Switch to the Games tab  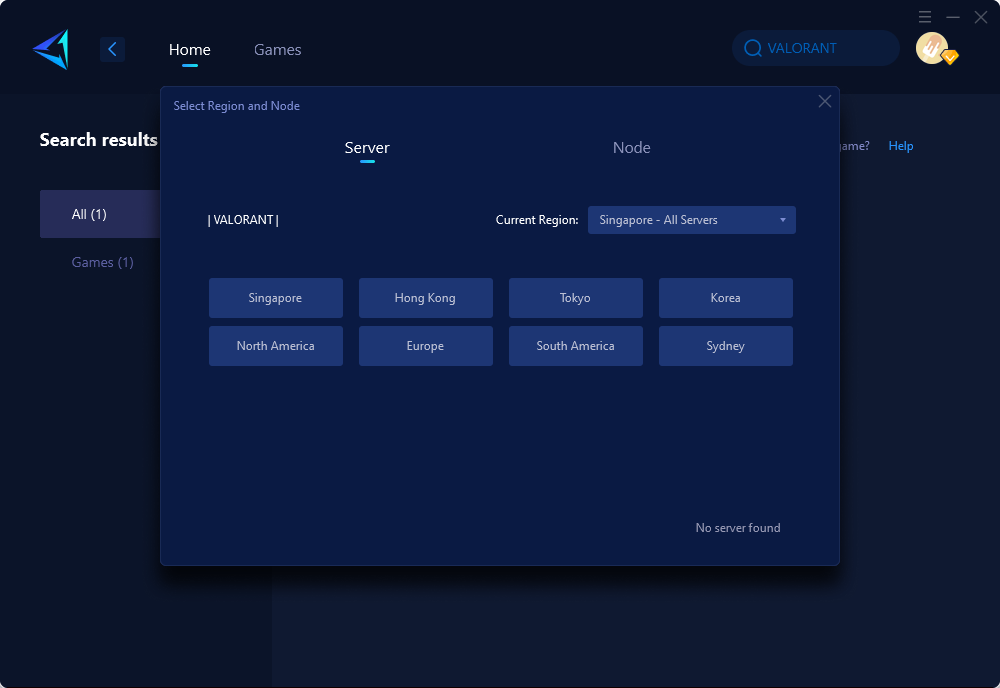coord(277,50)
